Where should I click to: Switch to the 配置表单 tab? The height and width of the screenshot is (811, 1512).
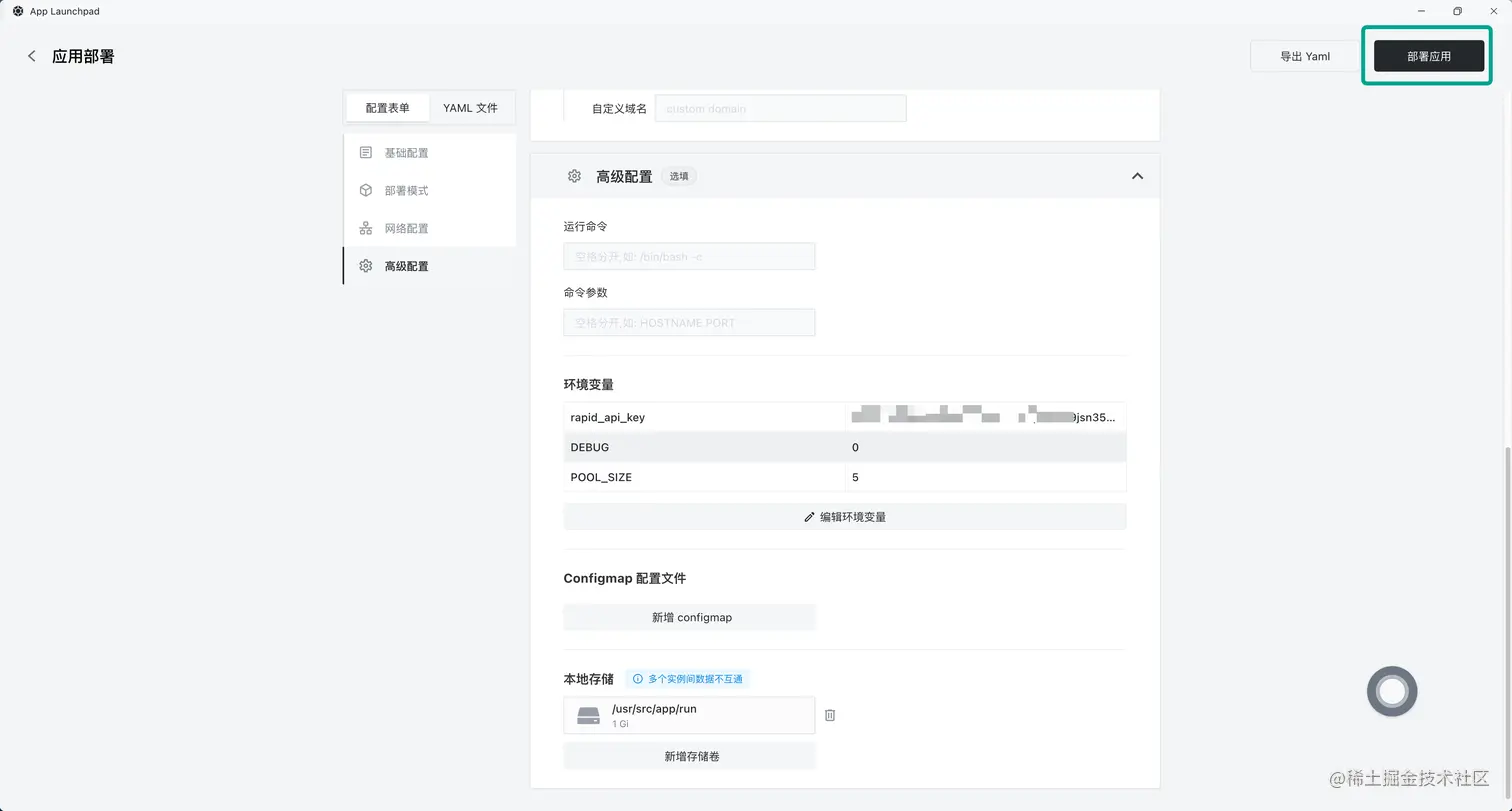[388, 108]
